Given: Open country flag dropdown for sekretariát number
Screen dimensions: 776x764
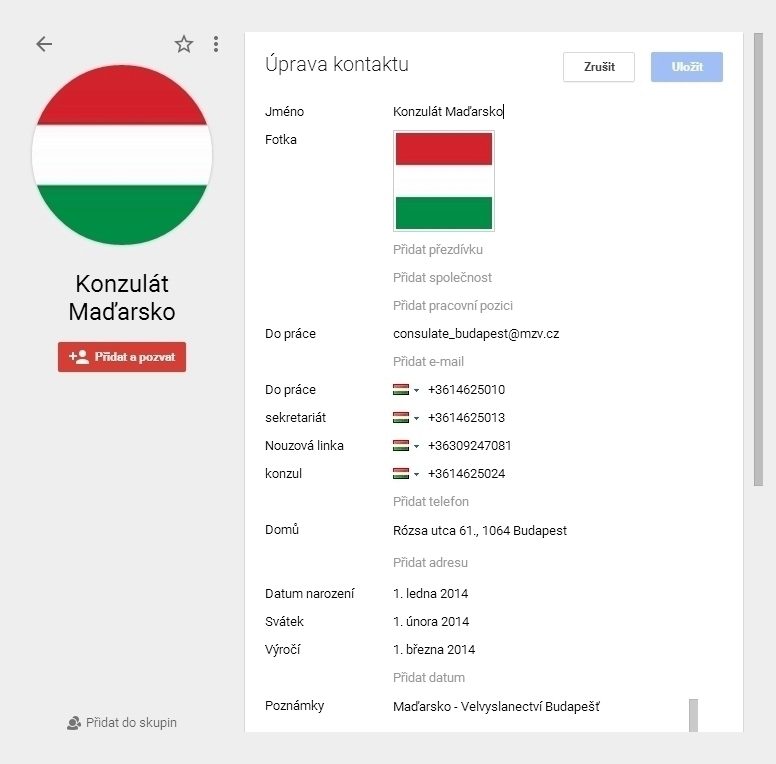Looking at the screenshot, I should [x=406, y=418].
